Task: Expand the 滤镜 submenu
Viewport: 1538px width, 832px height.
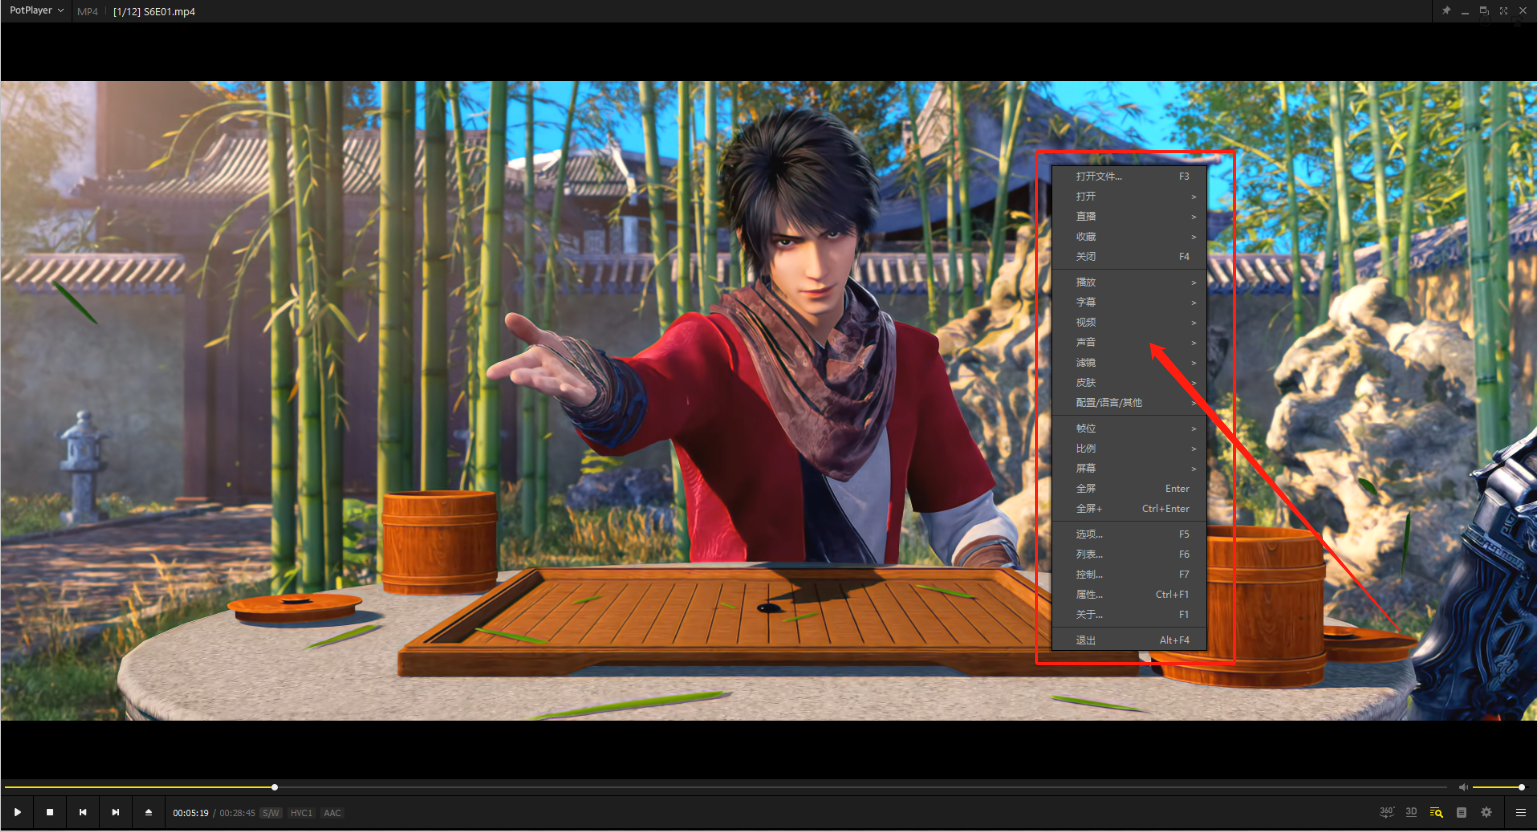Action: pyautogui.click(x=1129, y=362)
